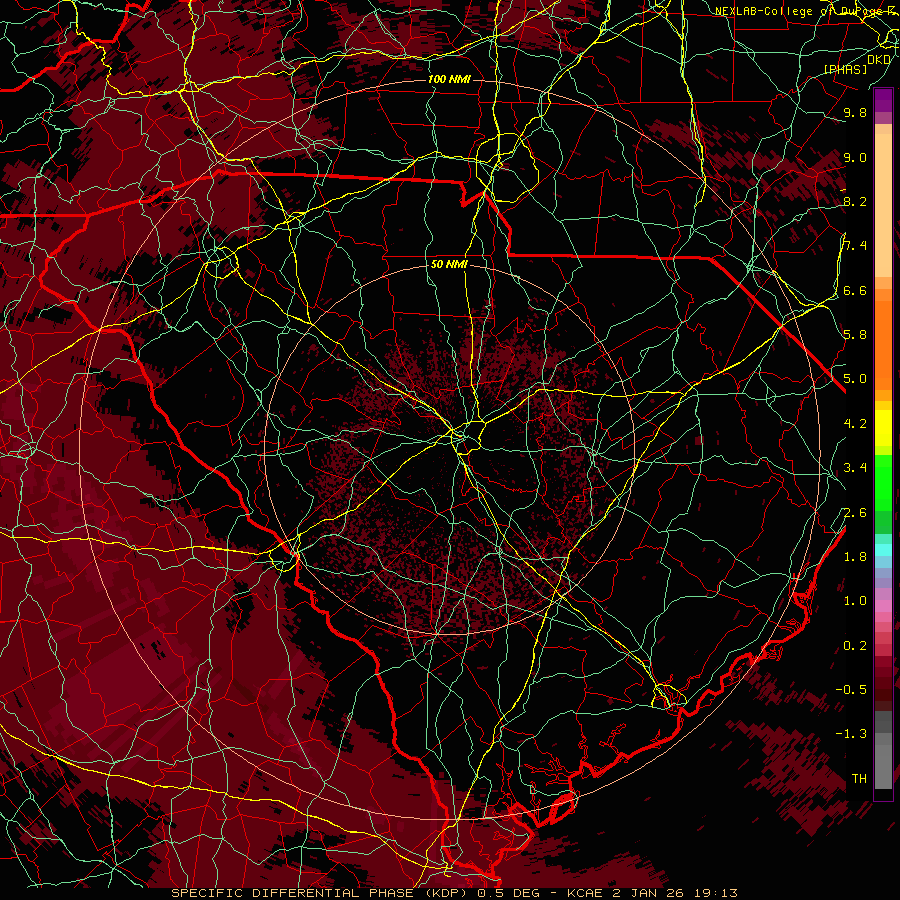Click the "4.2" scale value
Viewport: 900px width, 900px height.
[855, 423]
